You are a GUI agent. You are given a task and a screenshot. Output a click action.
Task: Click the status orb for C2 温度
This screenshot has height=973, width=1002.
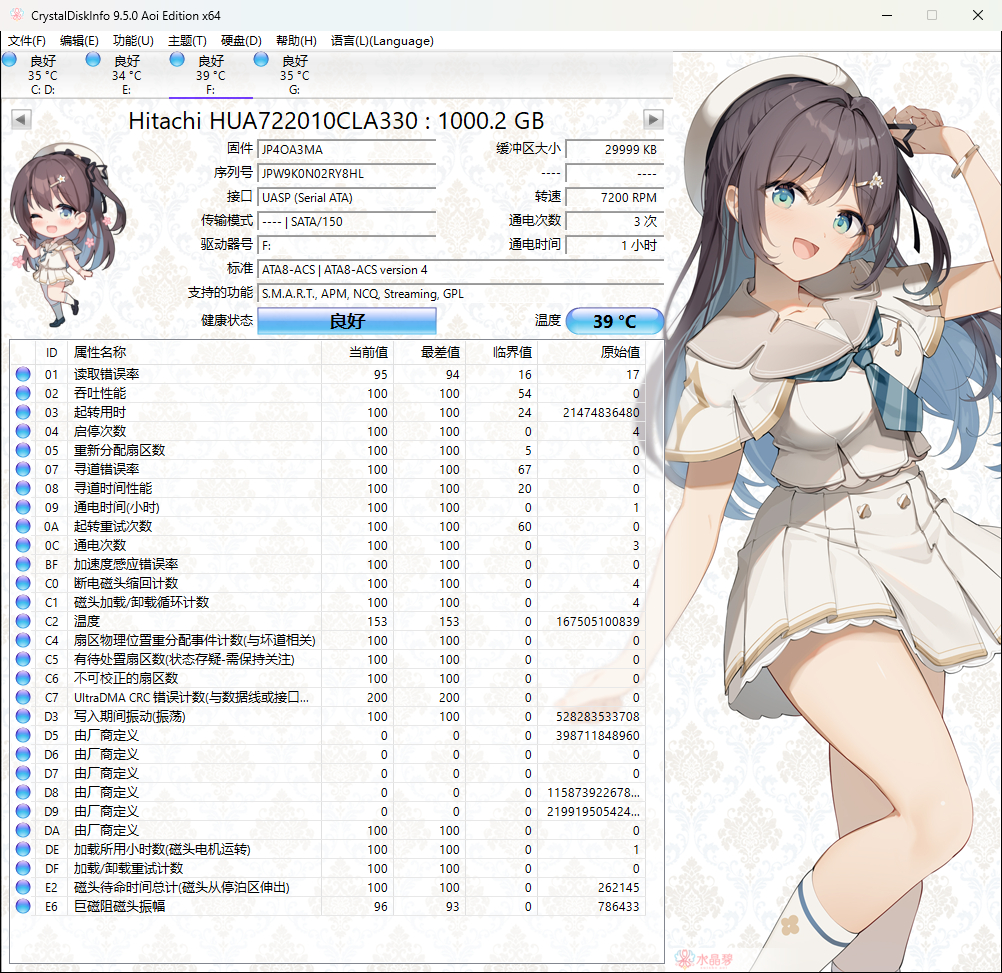(23, 621)
